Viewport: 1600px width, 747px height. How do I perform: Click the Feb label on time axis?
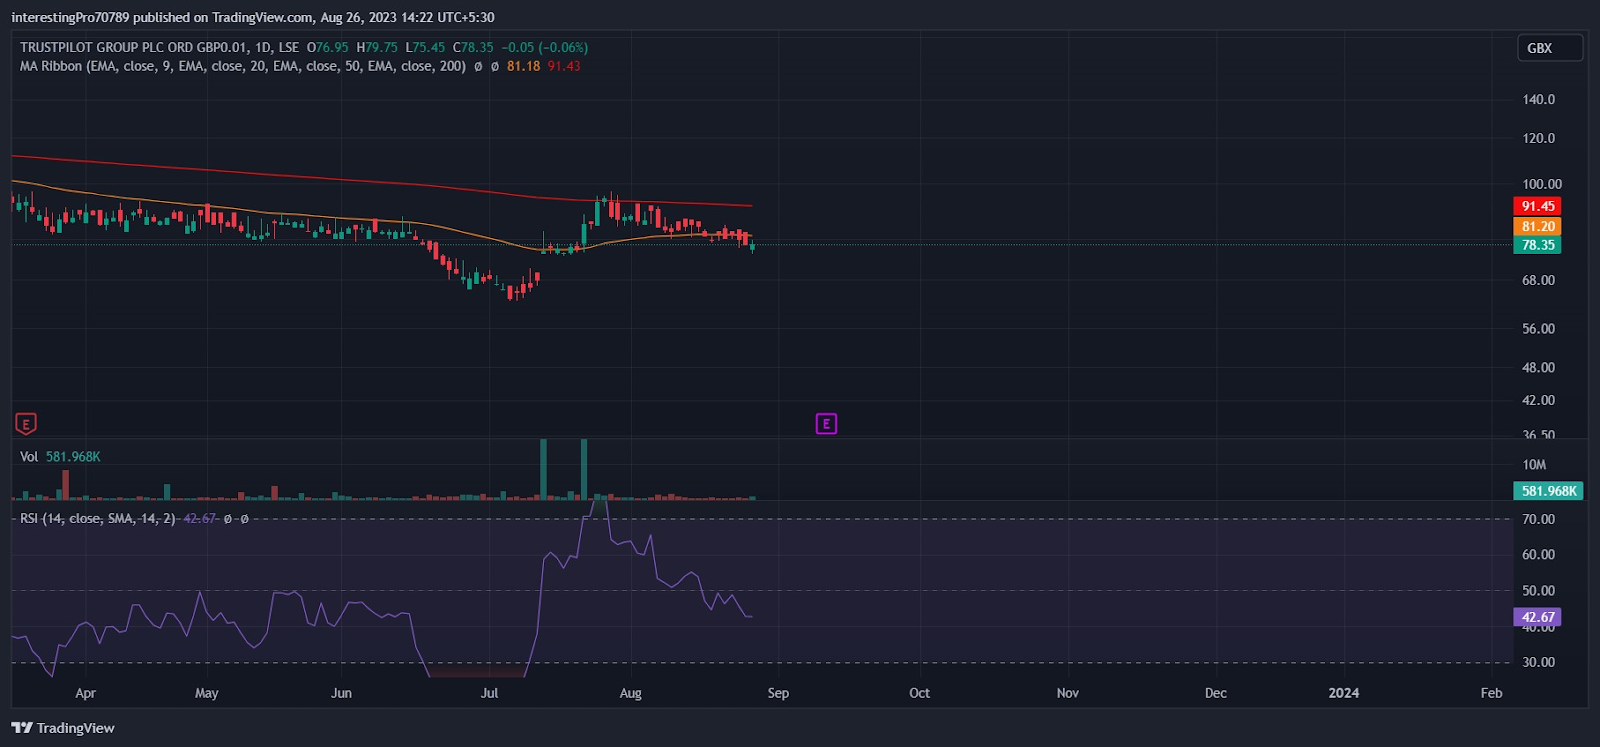tap(1491, 693)
